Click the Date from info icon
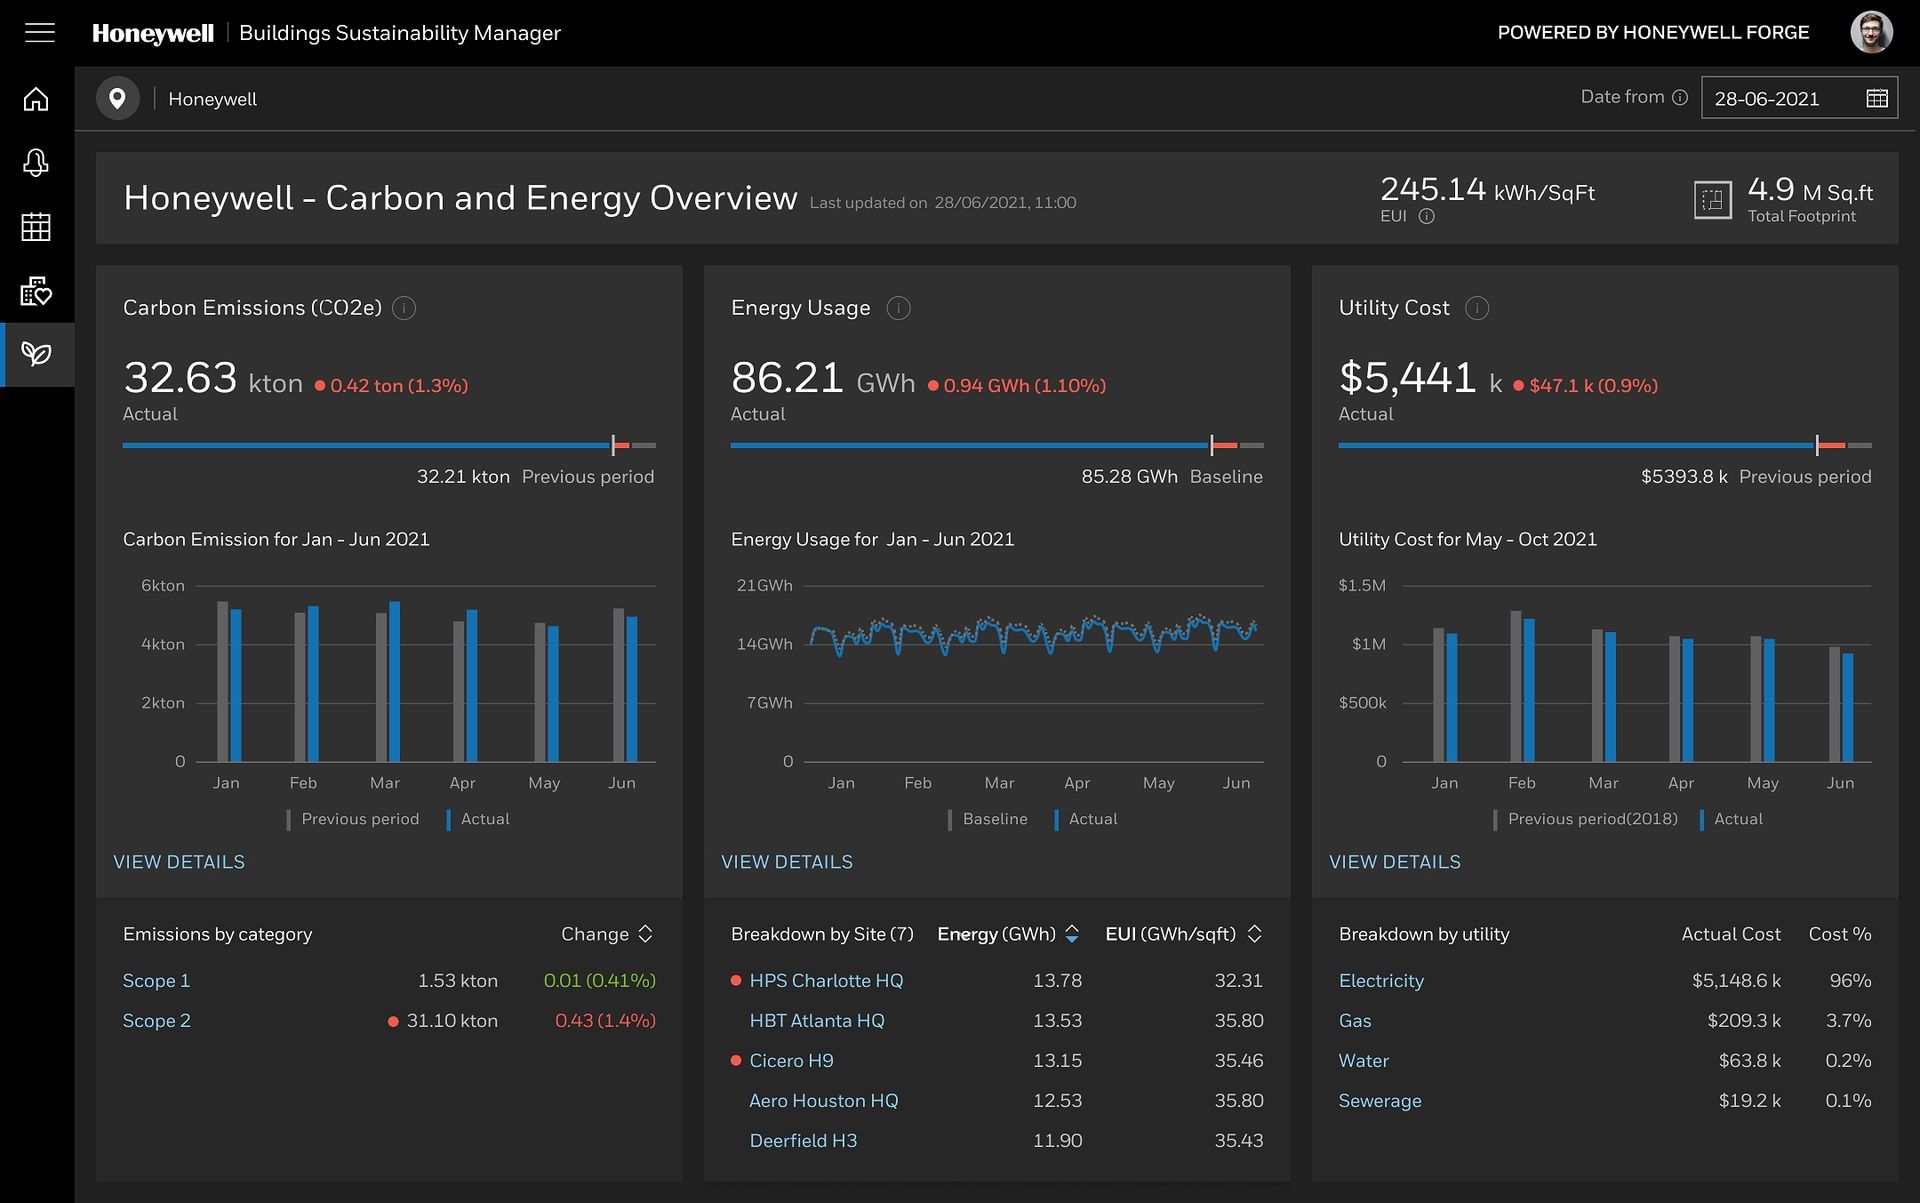The image size is (1920, 1203). coord(1680,97)
